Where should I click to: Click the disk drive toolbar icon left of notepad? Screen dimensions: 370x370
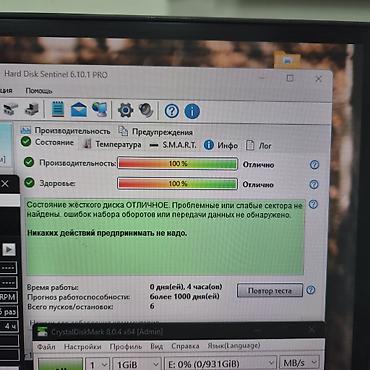[x=32, y=109]
